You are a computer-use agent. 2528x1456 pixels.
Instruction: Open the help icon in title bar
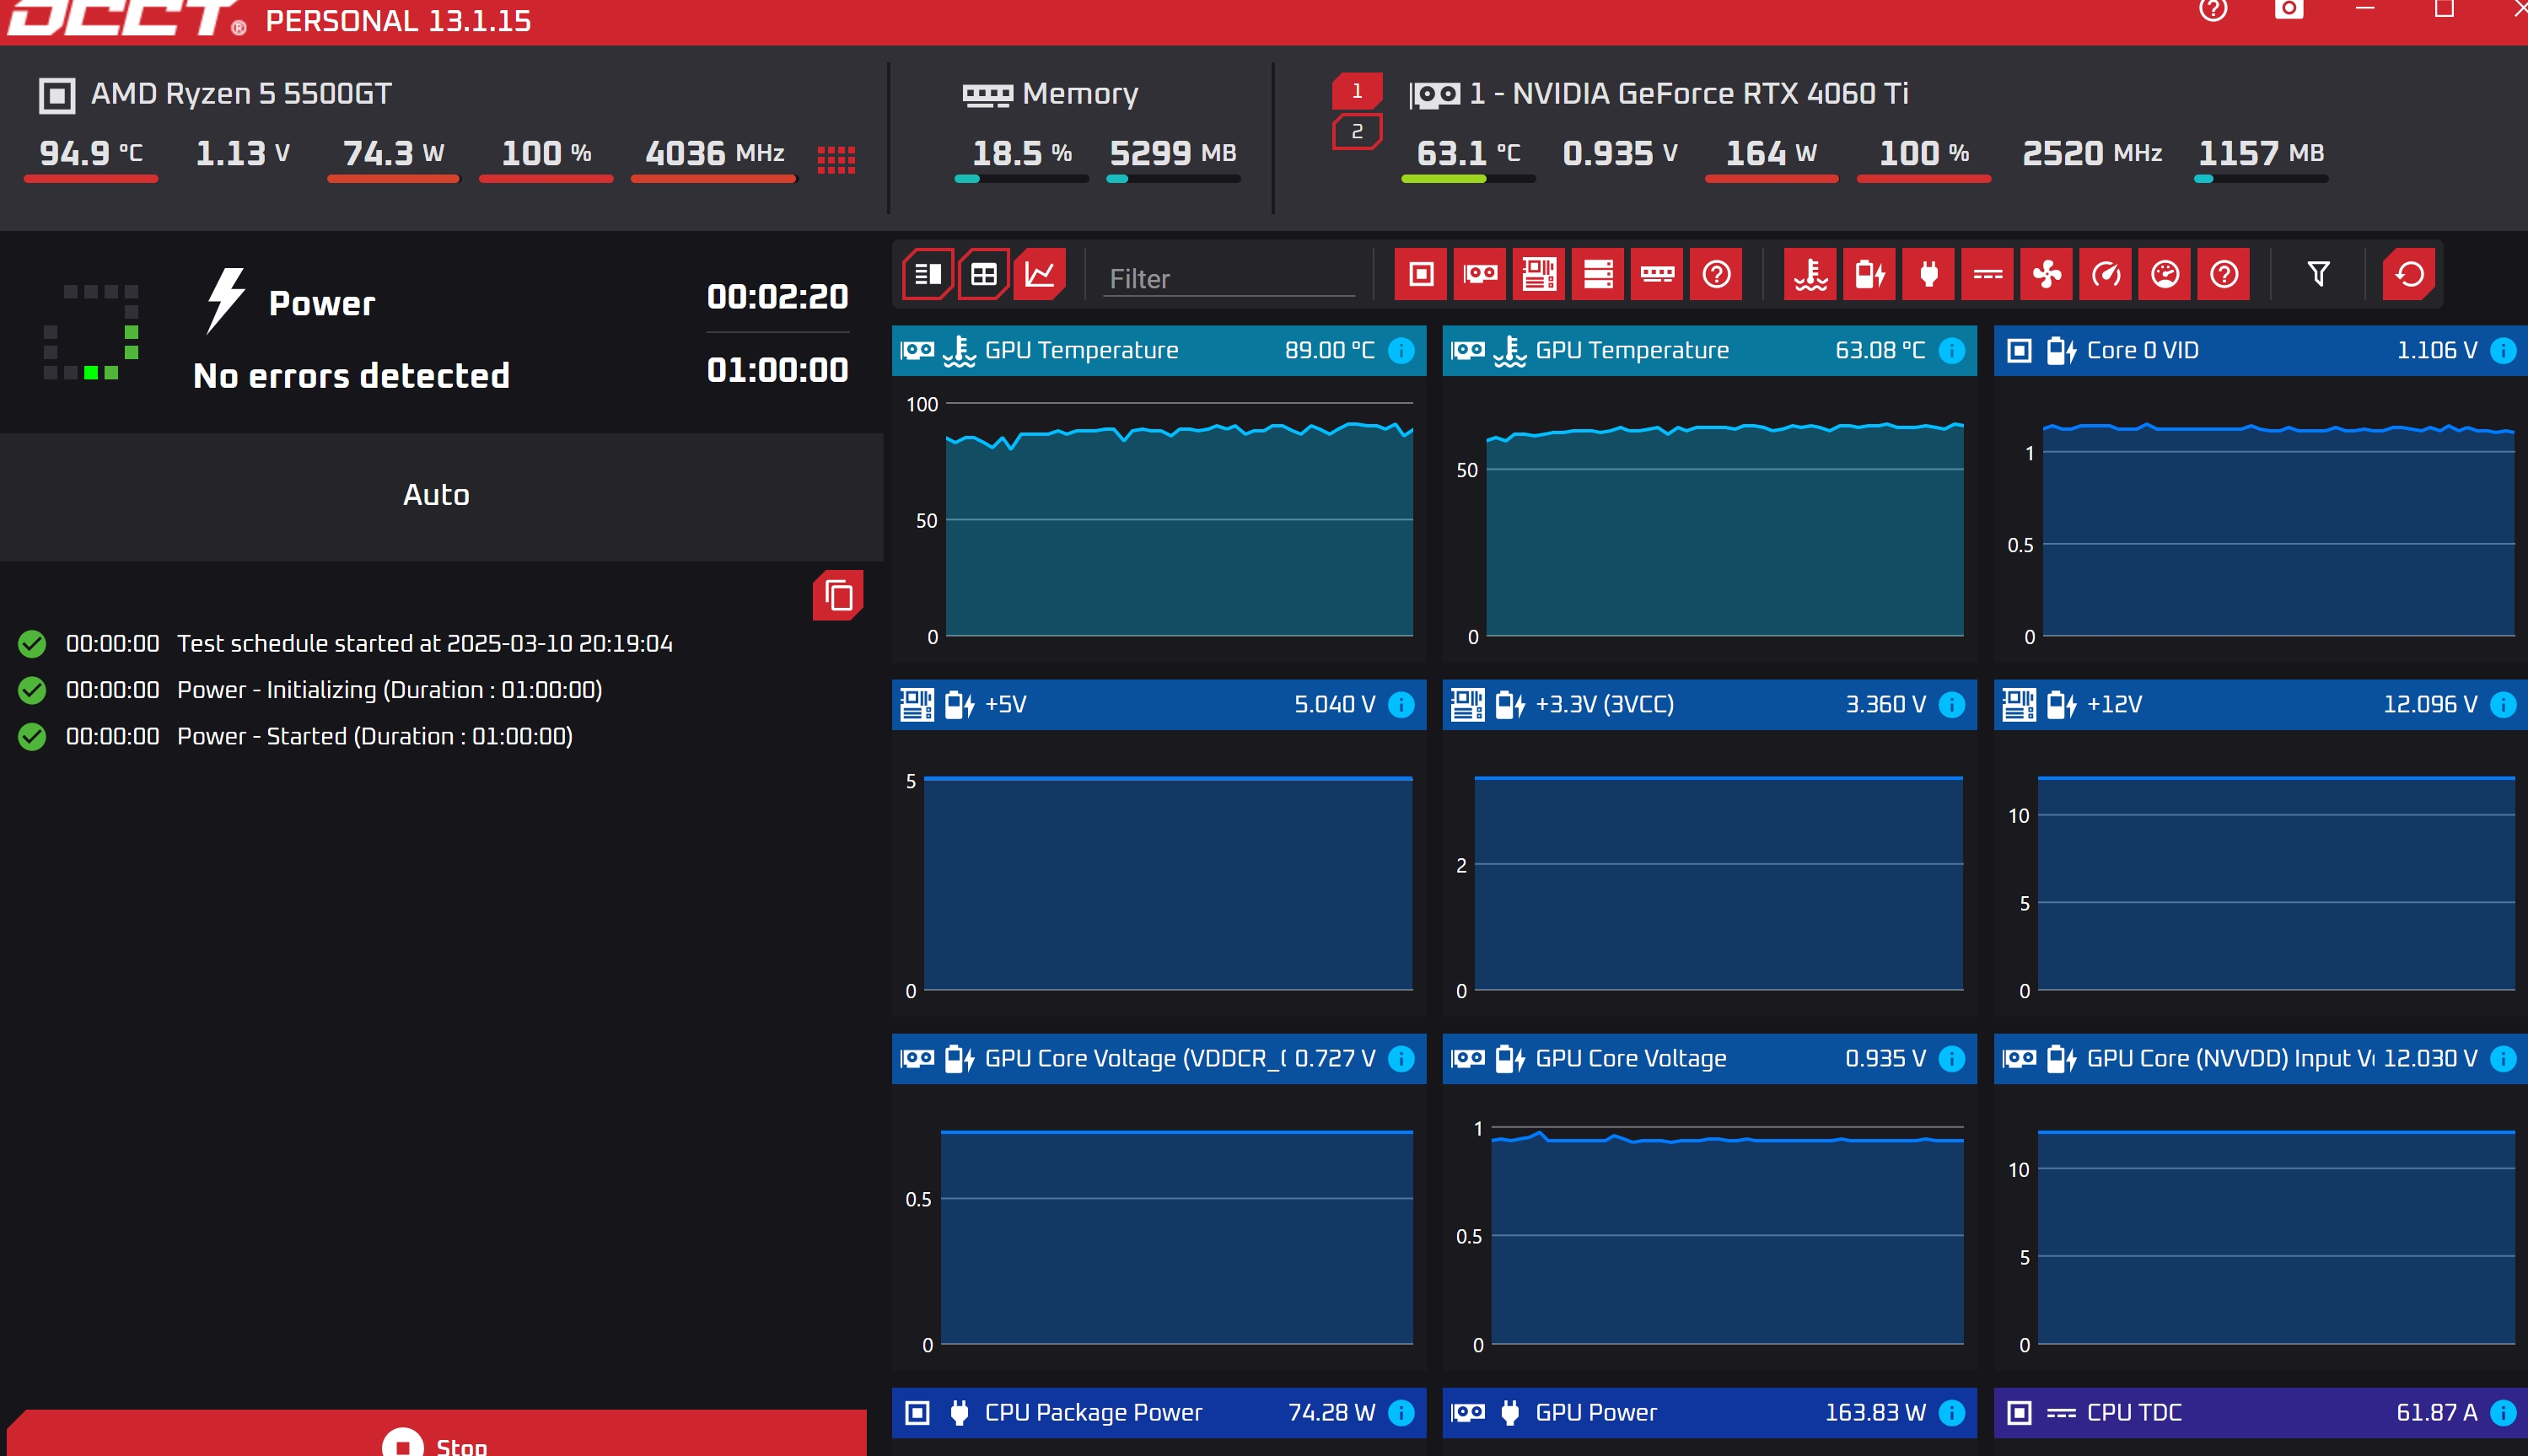click(x=2213, y=10)
